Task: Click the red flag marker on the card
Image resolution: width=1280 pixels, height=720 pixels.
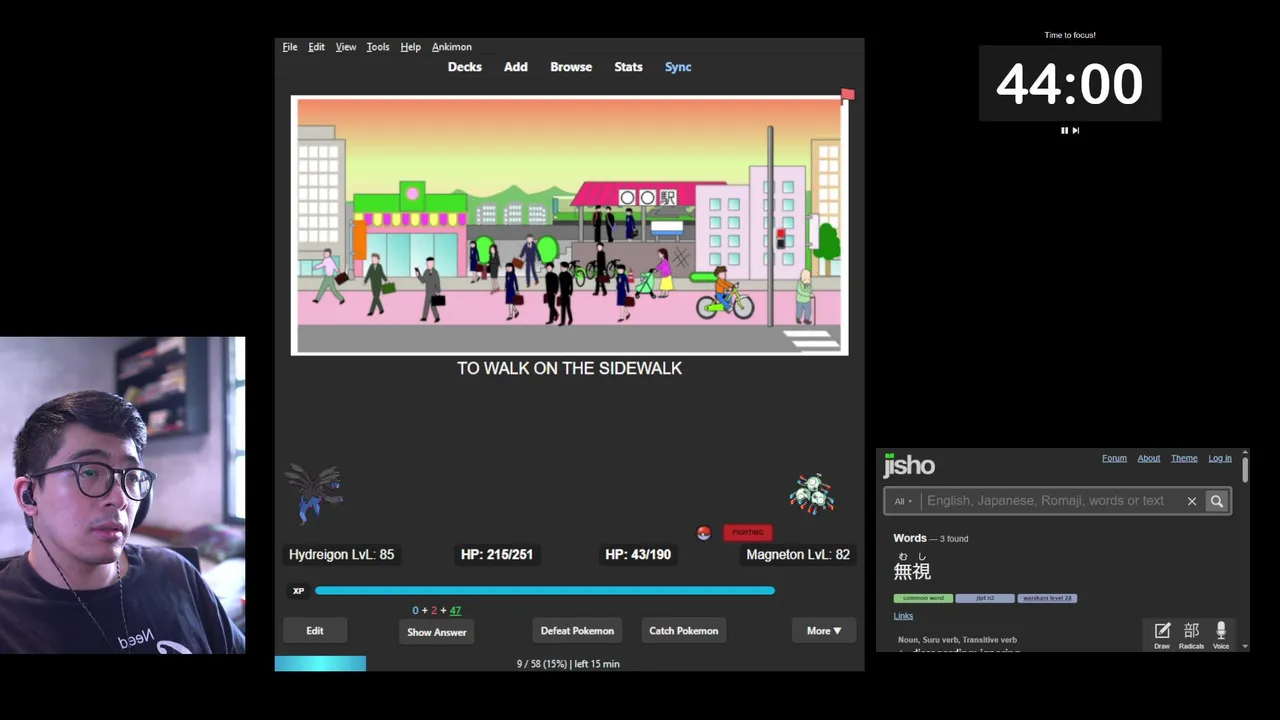Action: pos(847,95)
